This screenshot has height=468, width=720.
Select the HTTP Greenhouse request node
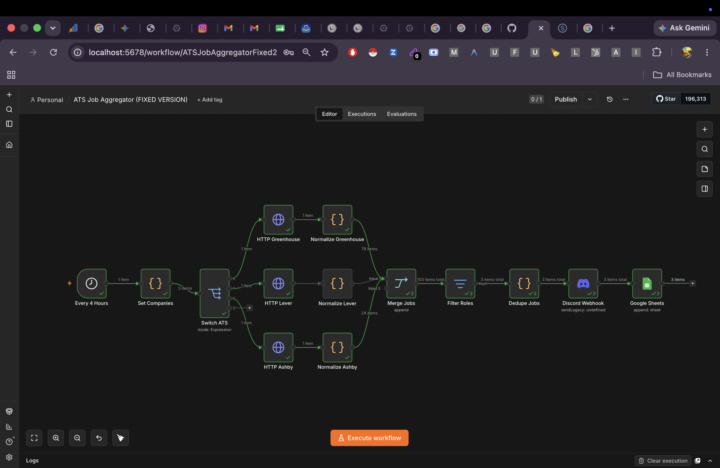pos(278,220)
